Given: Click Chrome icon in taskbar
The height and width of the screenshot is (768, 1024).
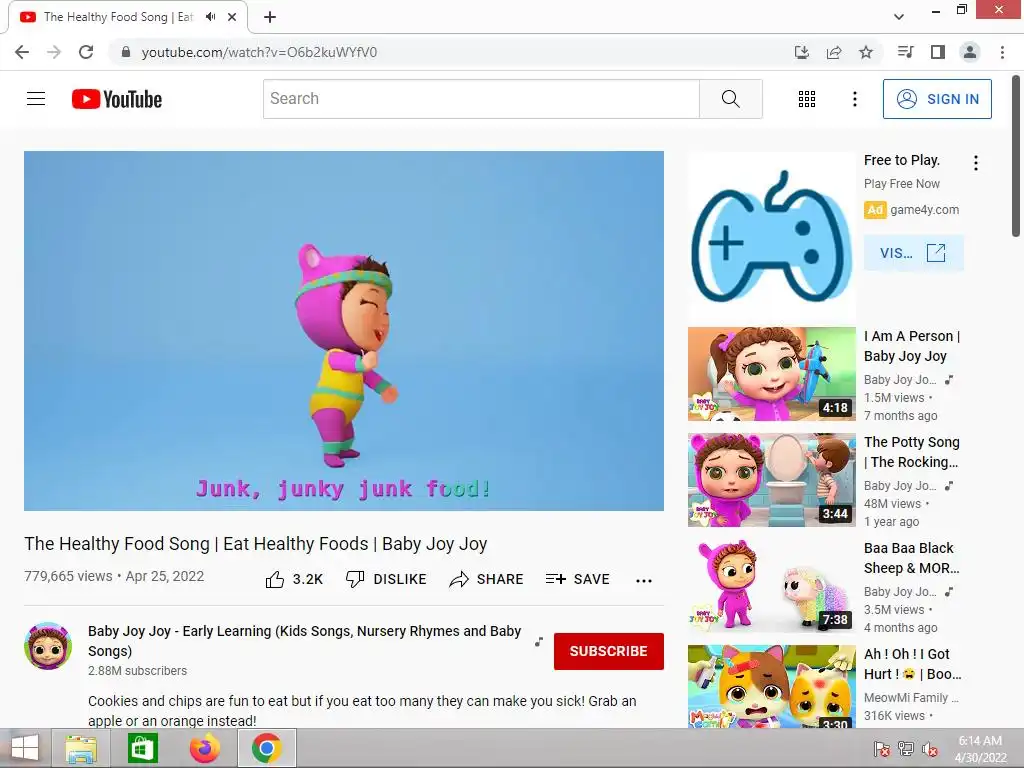Looking at the screenshot, I should coord(266,748).
